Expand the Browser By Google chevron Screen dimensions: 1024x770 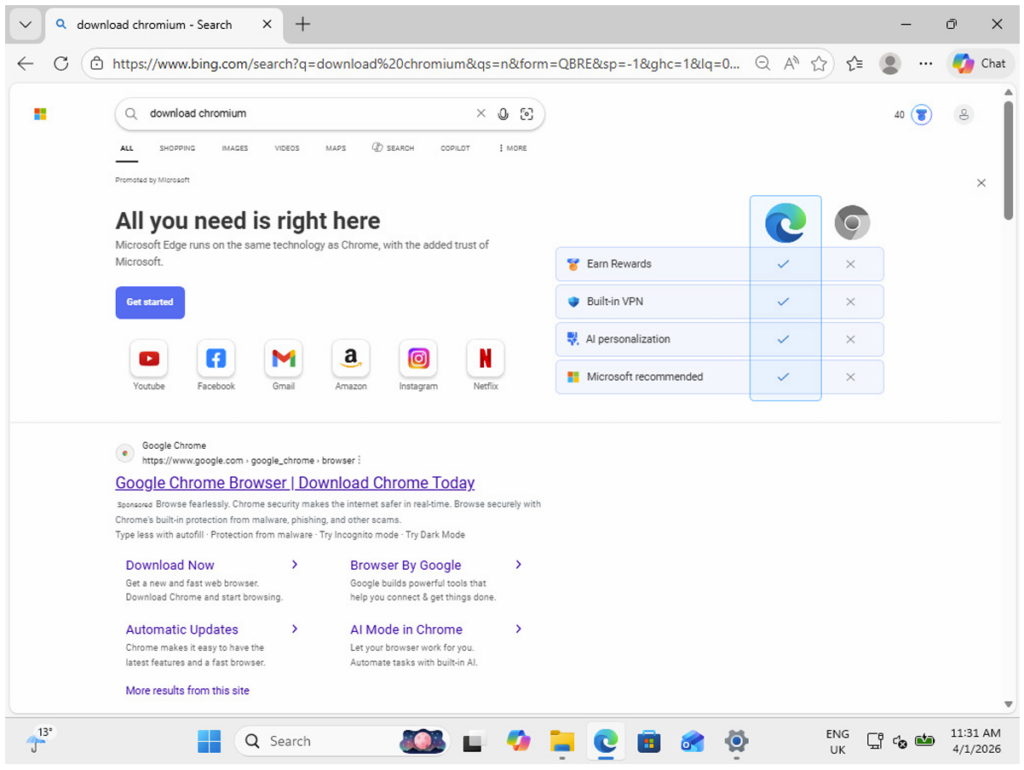pos(519,564)
